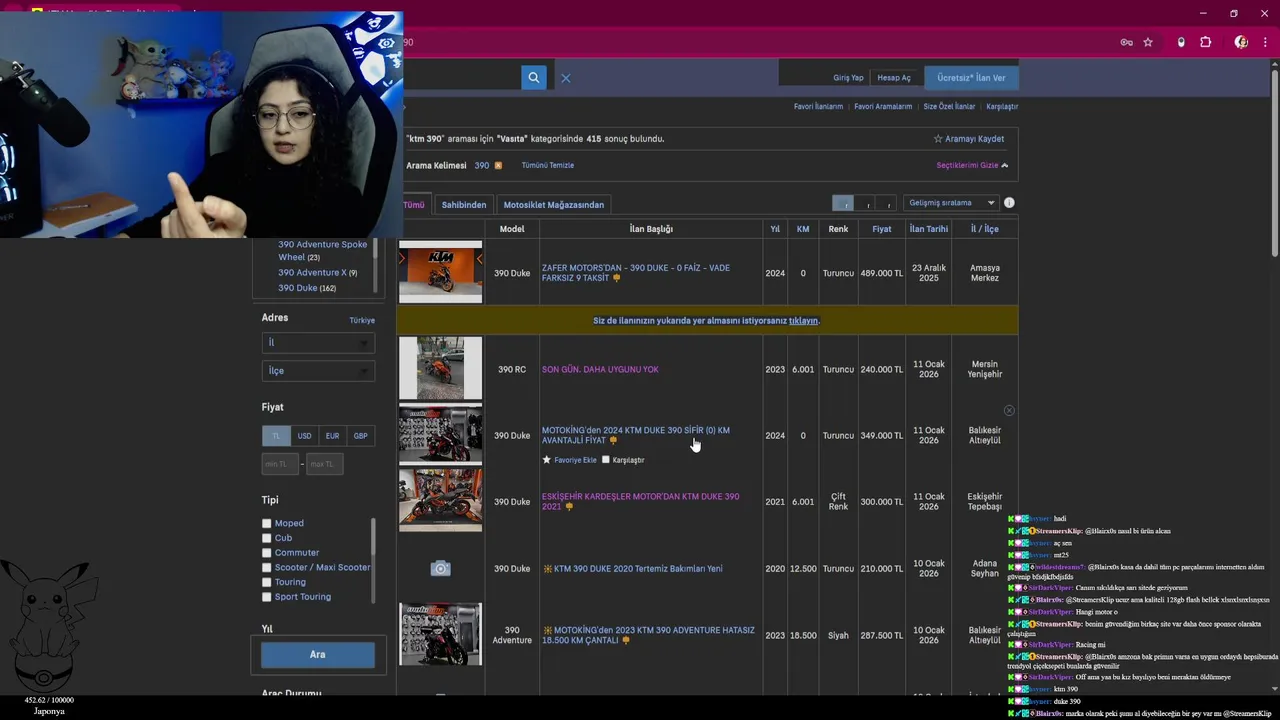Open the İlçe district dropdown
The image size is (1280, 720).
click(x=318, y=371)
